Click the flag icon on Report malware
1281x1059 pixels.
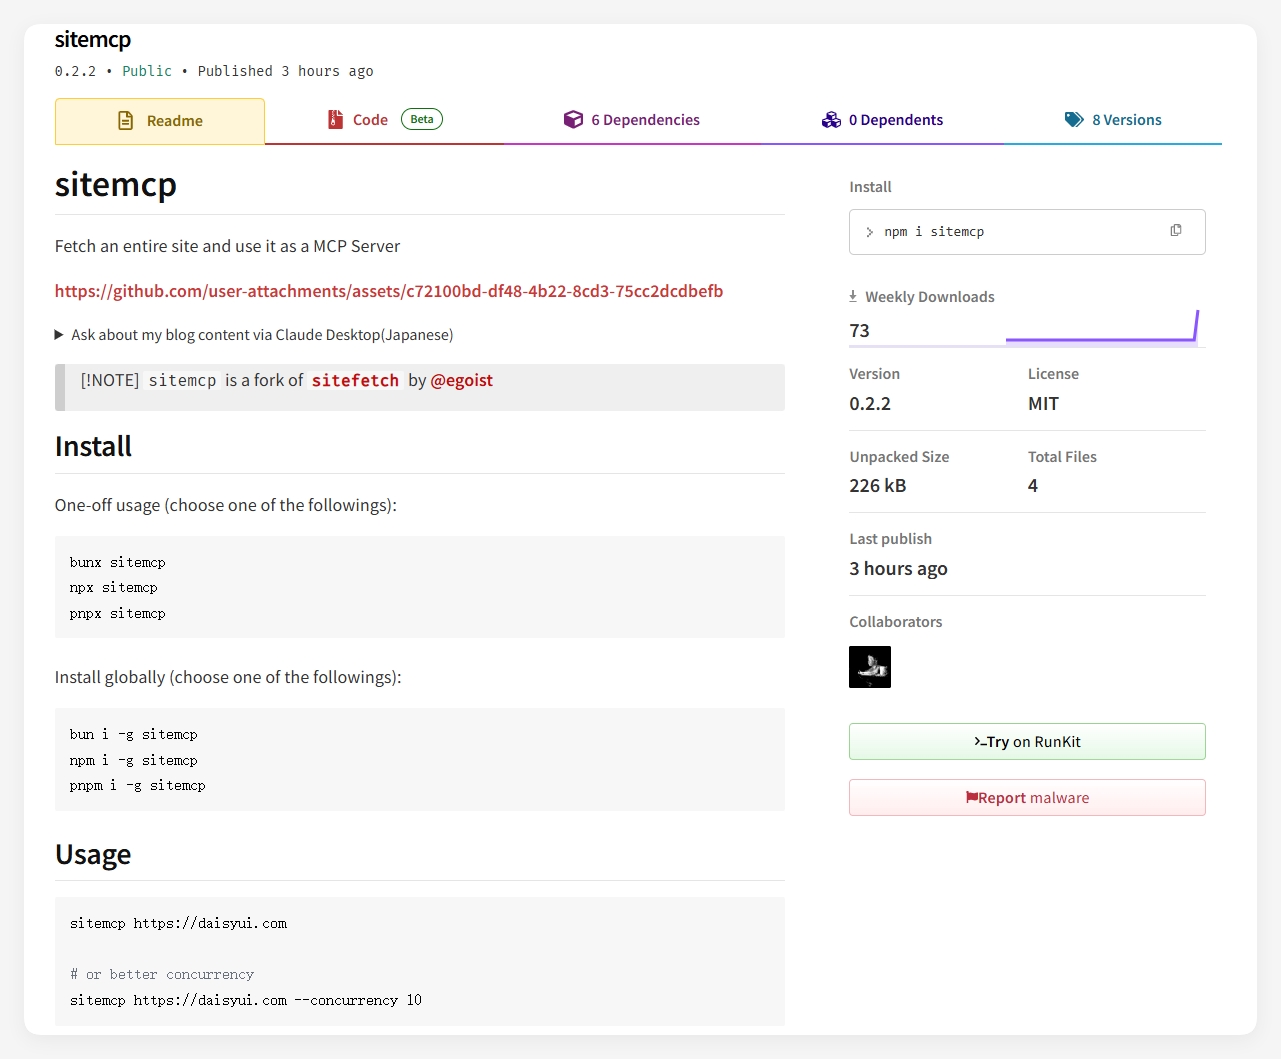pyautogui.click(x=971, y=797)
